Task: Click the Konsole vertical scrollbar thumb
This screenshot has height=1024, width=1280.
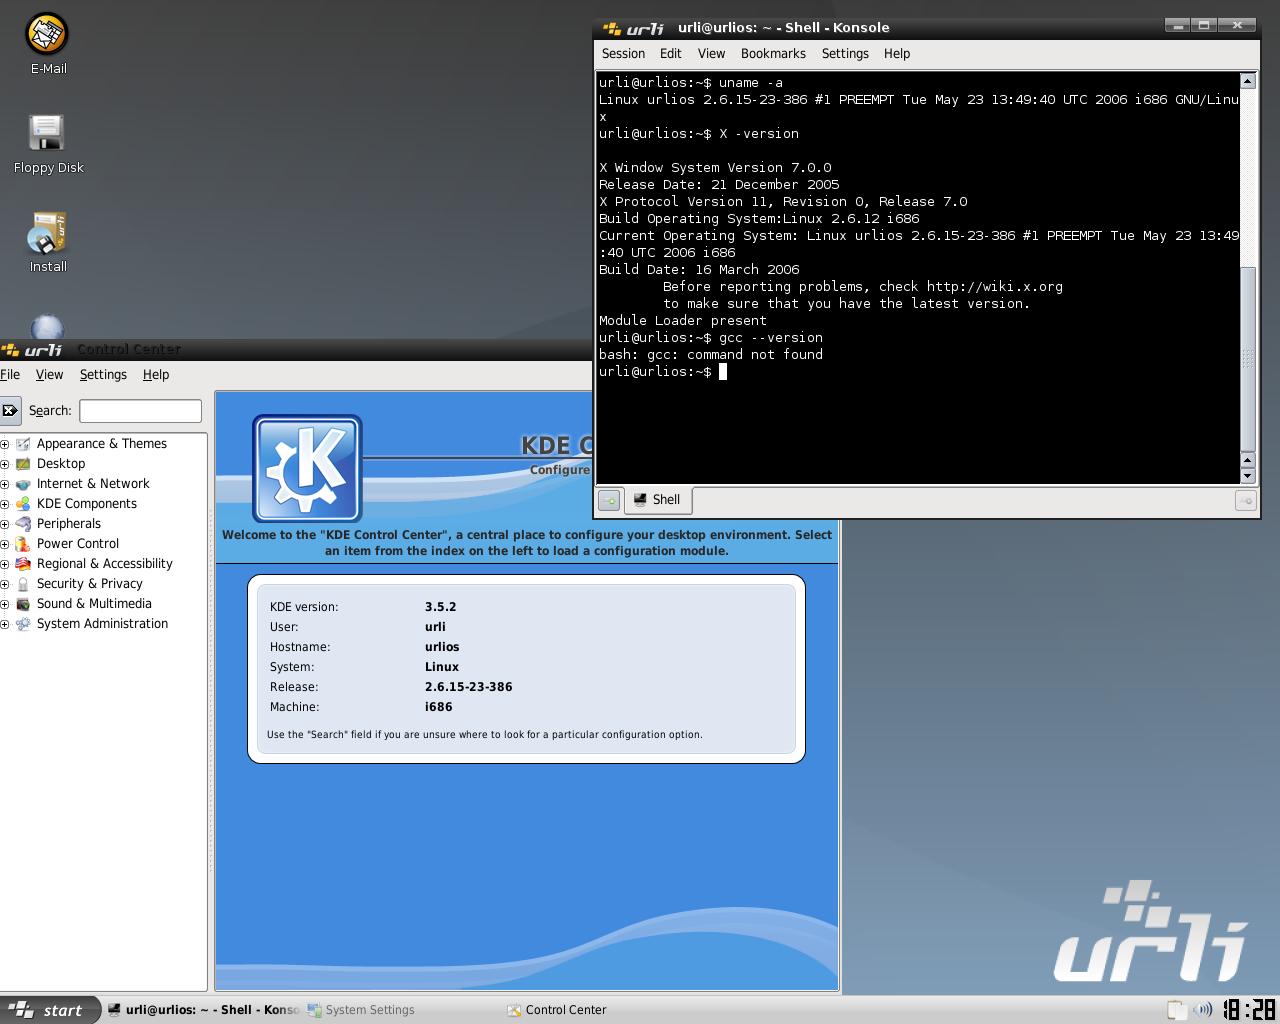Action: pos(1247,360)
